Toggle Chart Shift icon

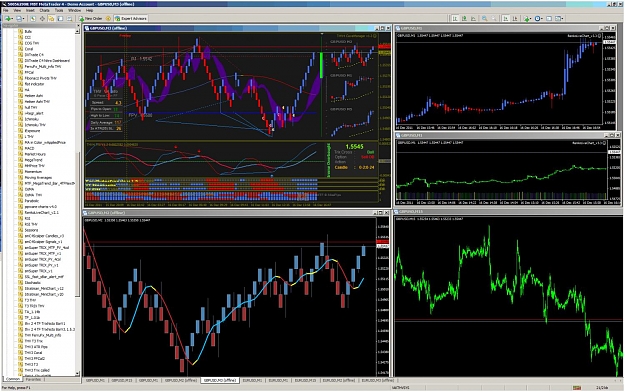point(515,18)
